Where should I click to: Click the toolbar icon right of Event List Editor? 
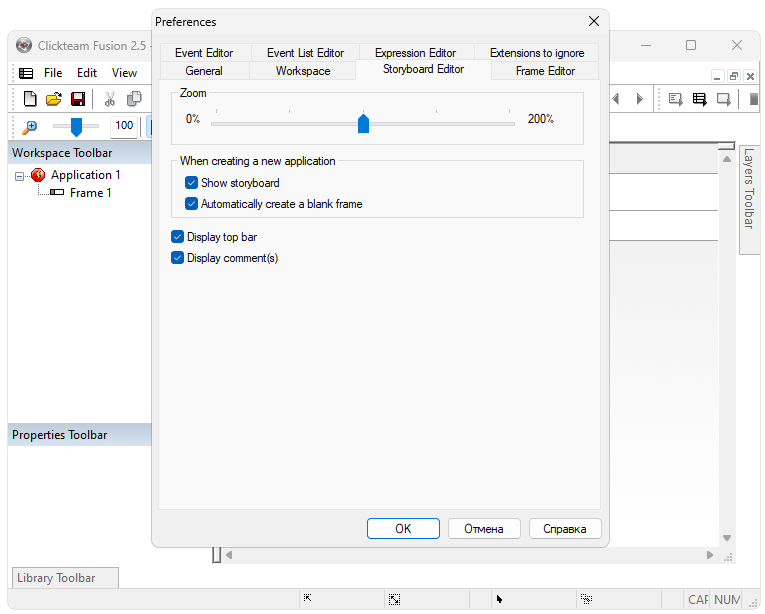[724, 99]
